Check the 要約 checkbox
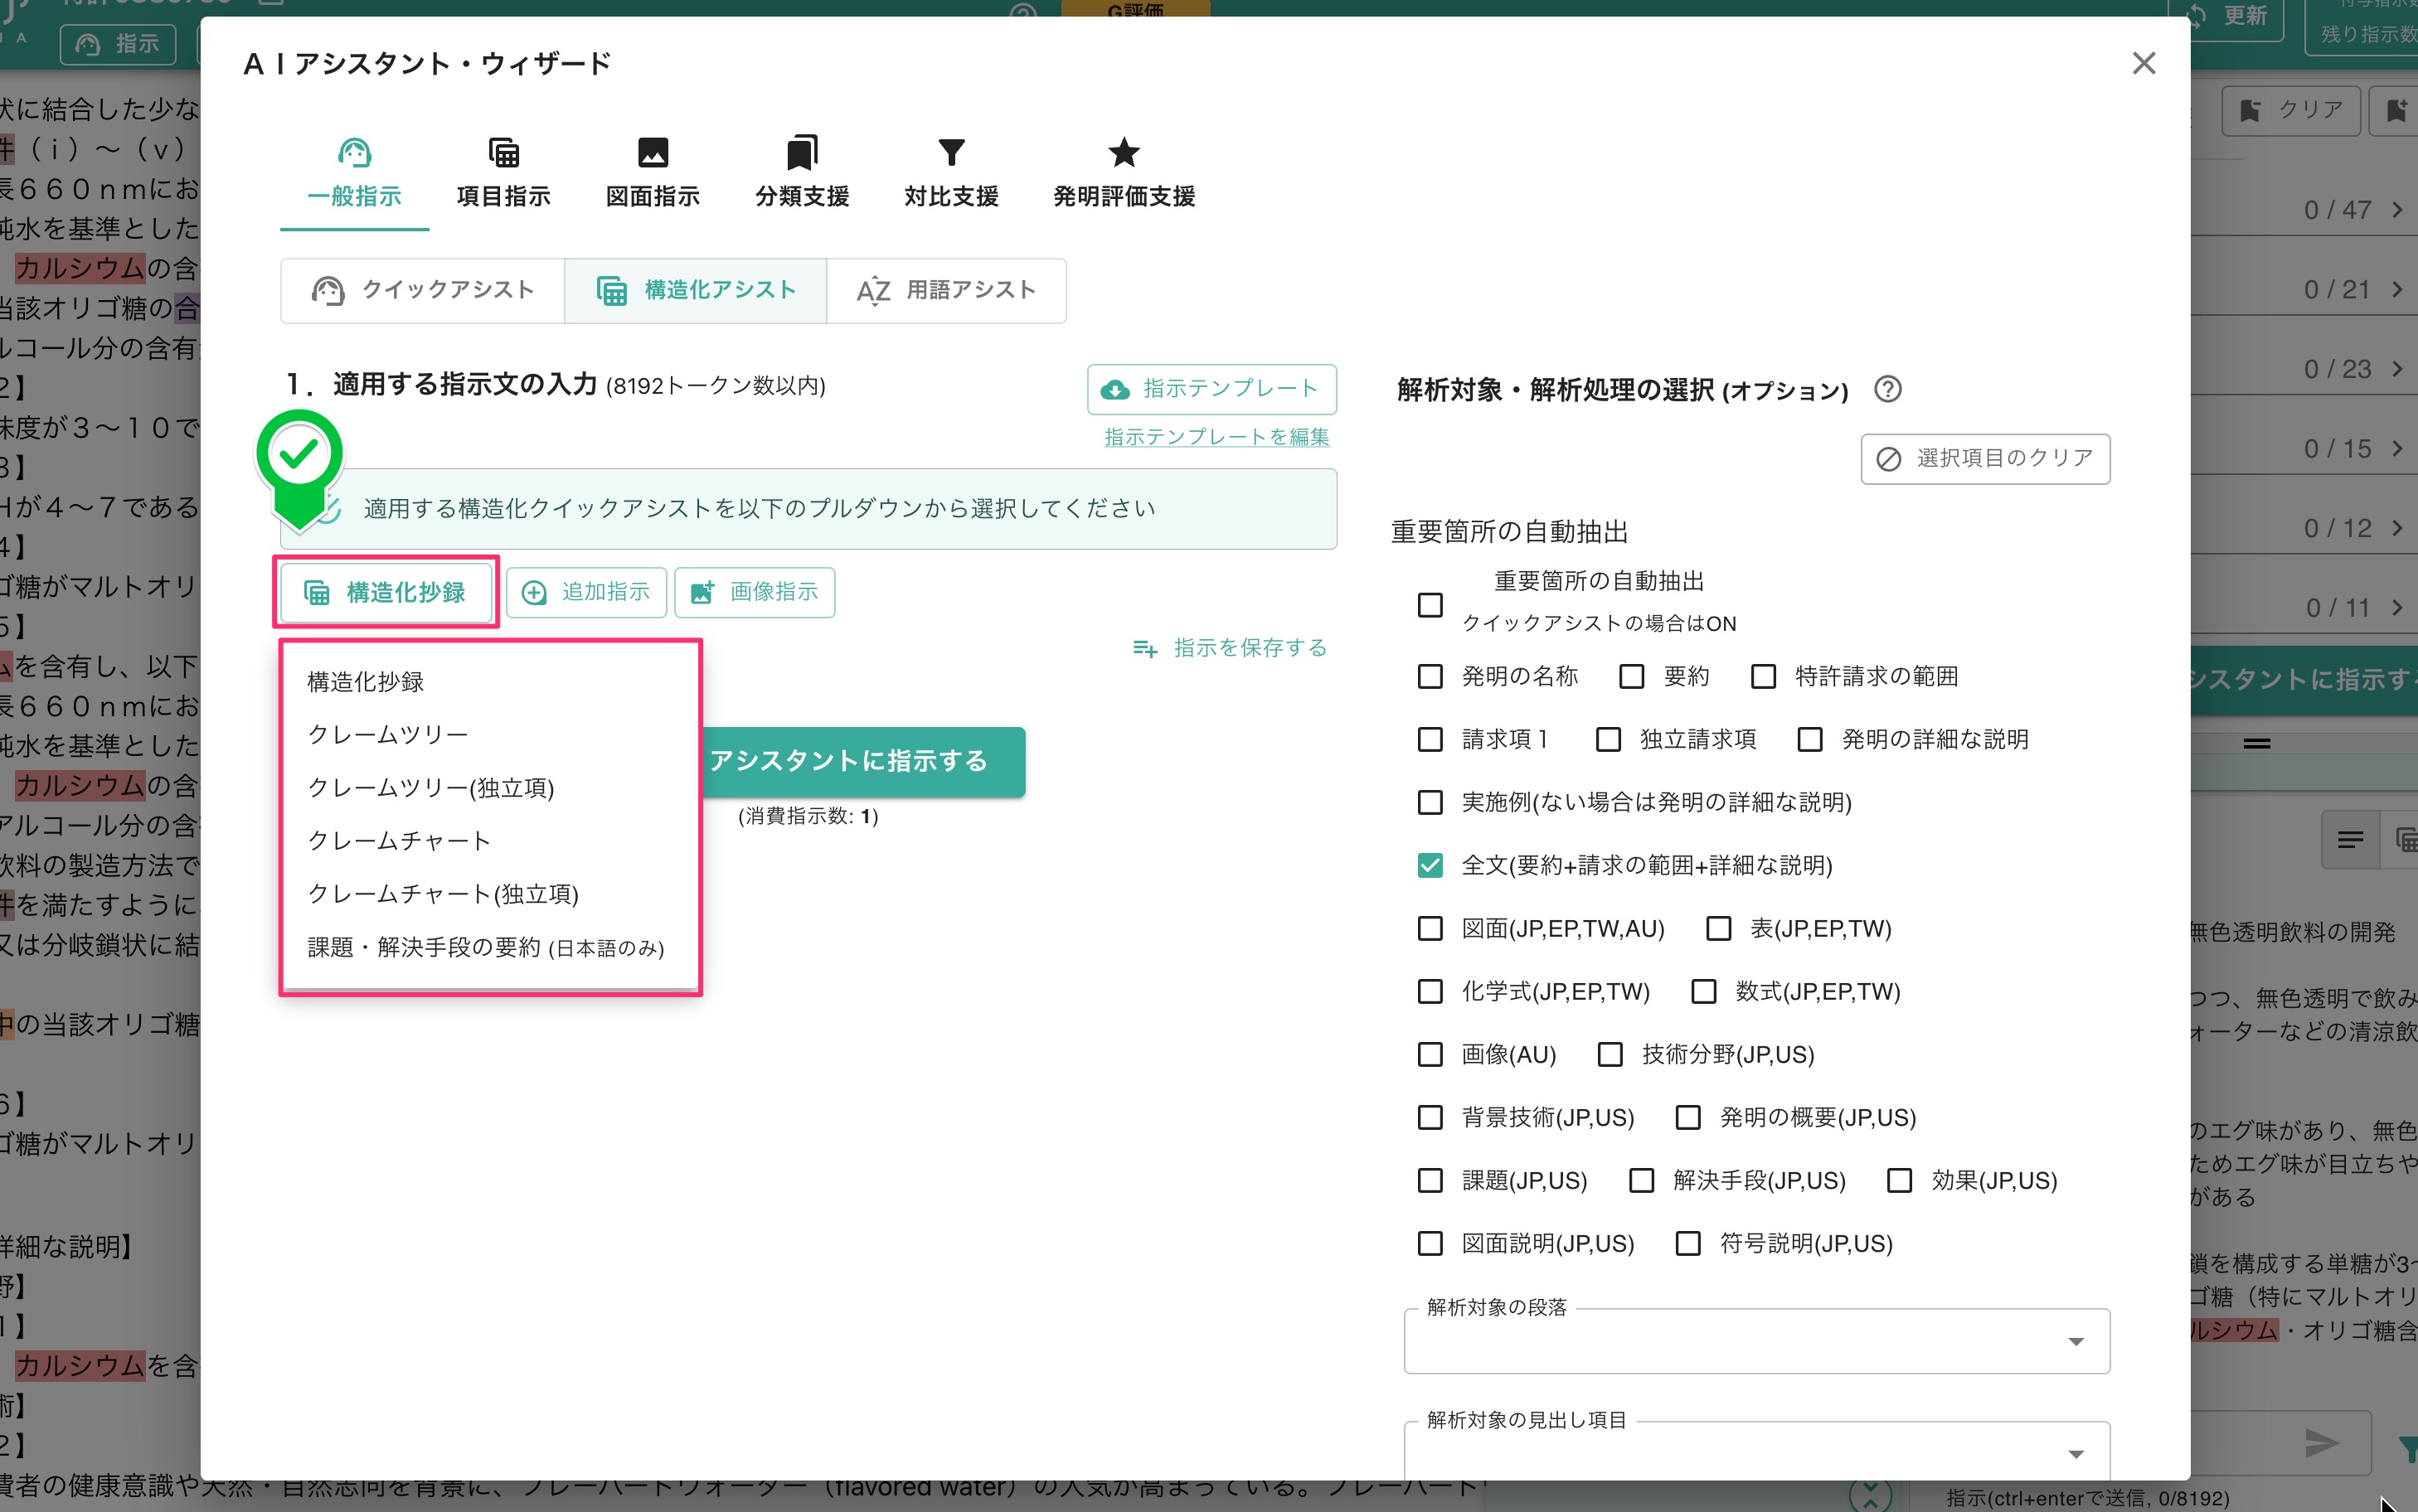2418x1512 pixels. (1631, 677)
